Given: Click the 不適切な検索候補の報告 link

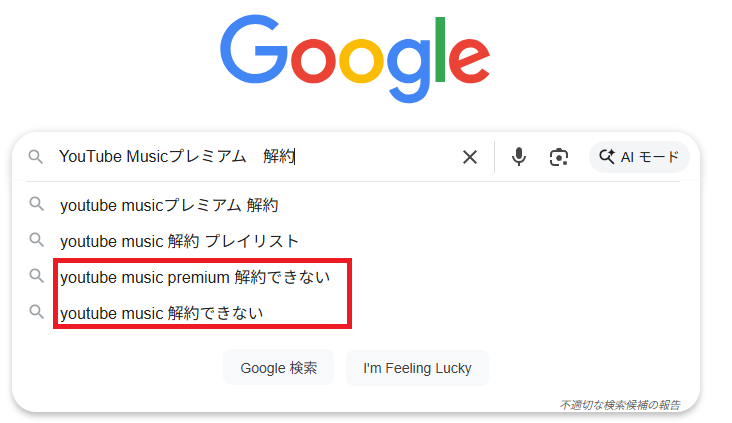Looking at the screenshot, I should point(620,405).
